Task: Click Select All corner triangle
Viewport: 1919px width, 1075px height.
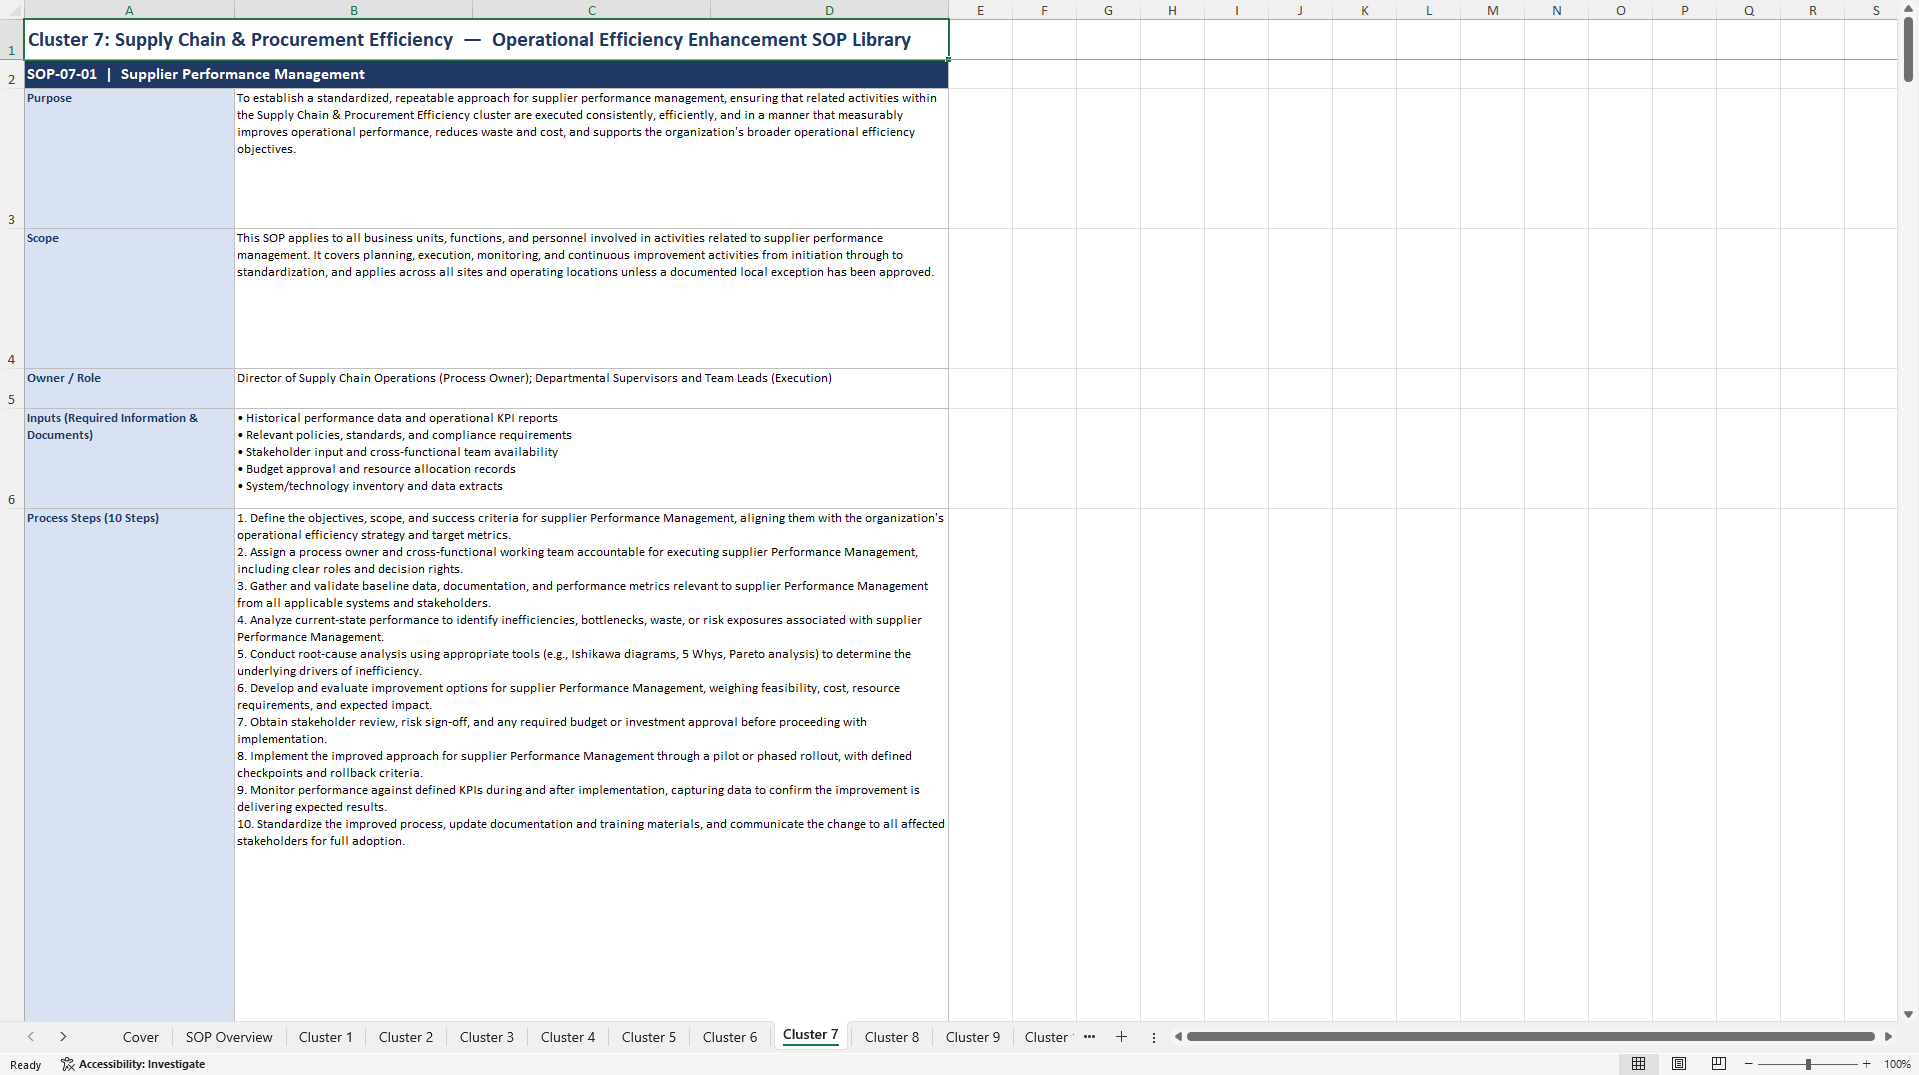Action: point(12,10)
